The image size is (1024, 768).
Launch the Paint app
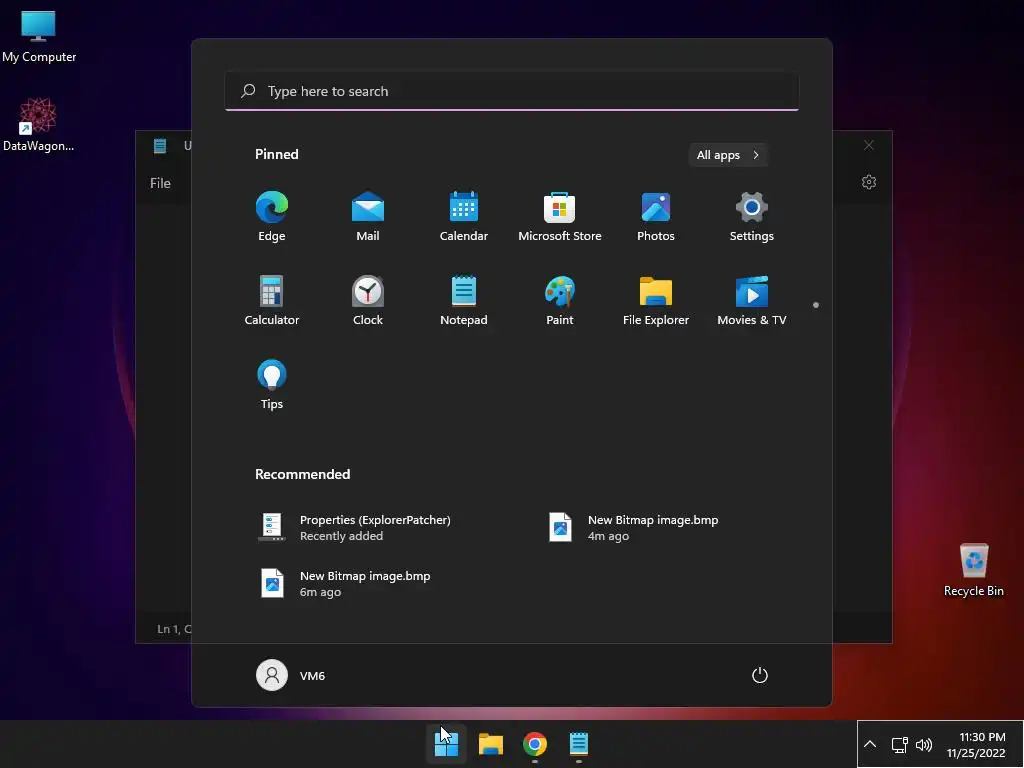[x=560, y=300]
